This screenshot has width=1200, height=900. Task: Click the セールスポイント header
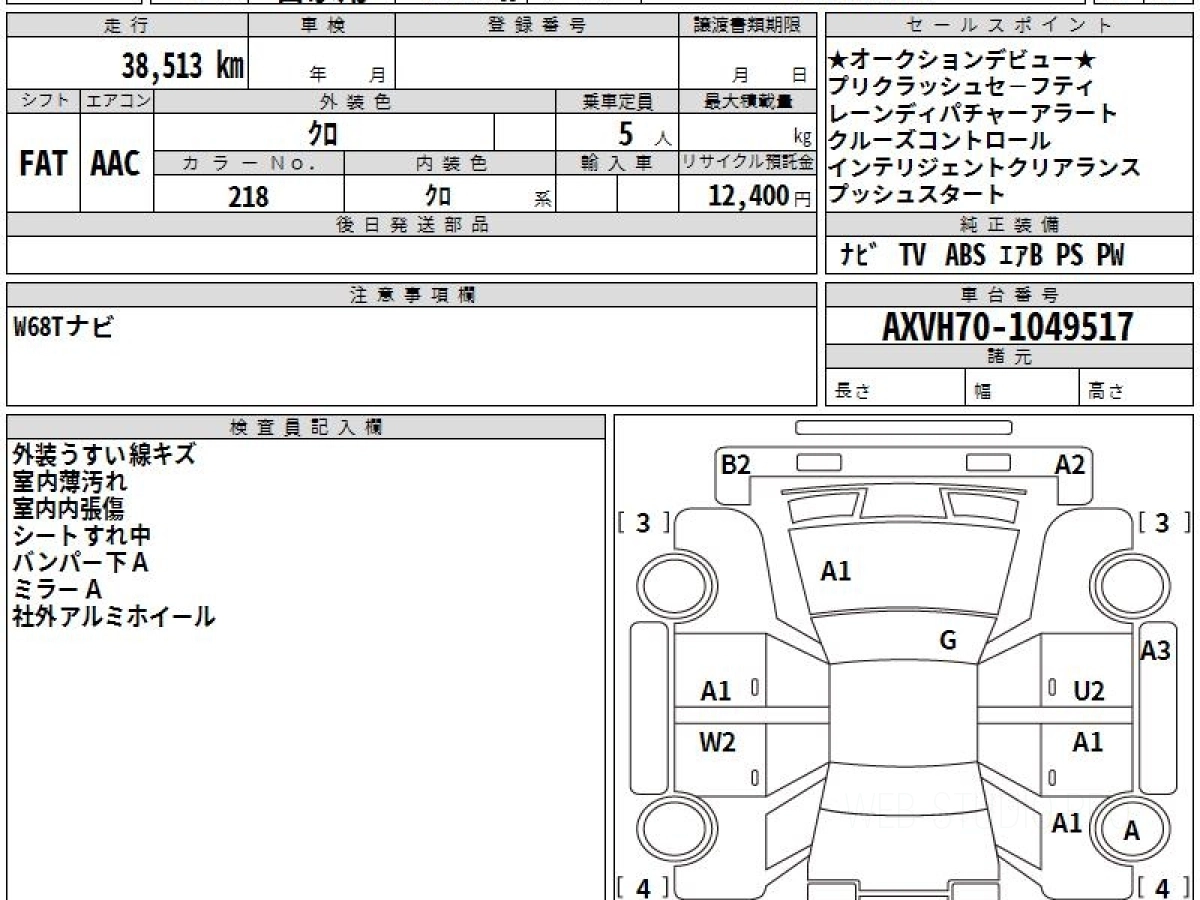coord(1010,26)
